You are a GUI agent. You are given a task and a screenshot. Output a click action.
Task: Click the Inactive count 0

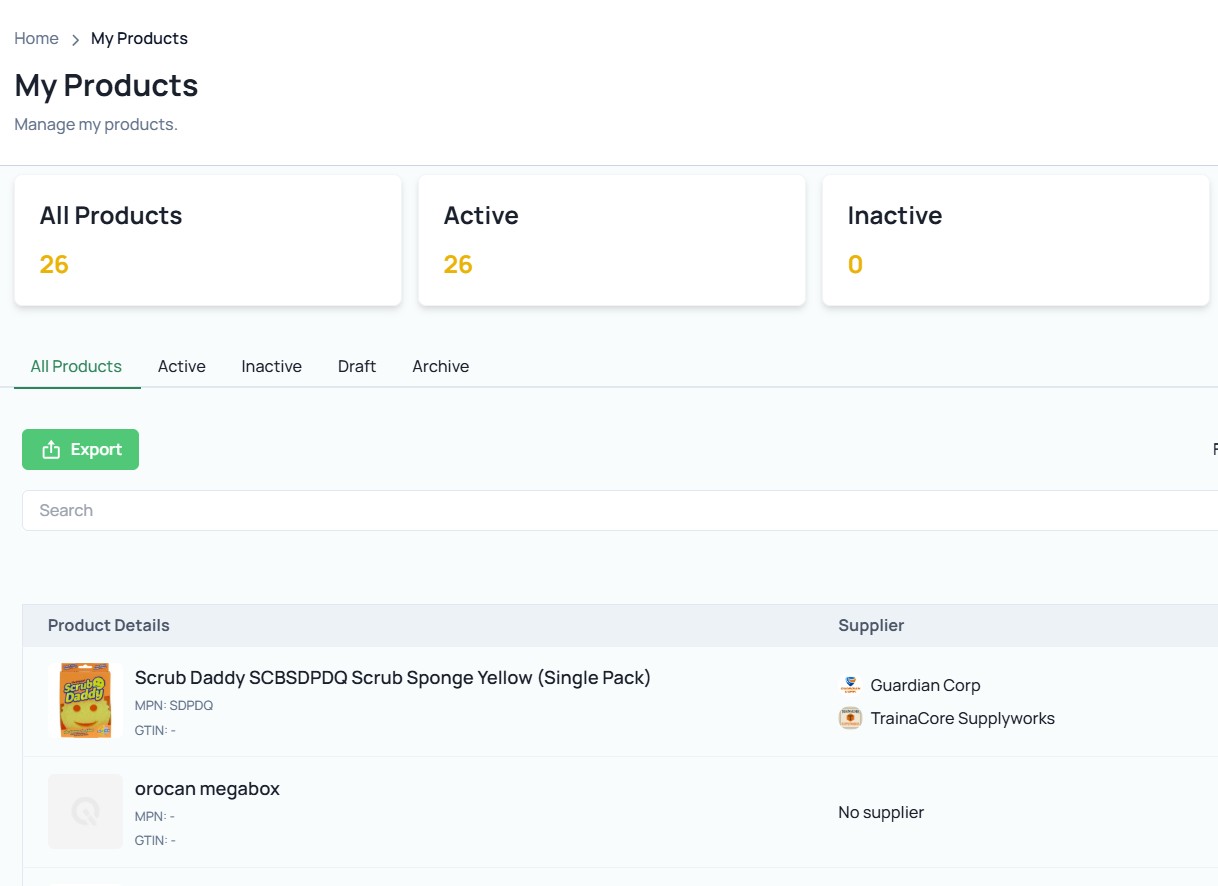tap(855, 264)
